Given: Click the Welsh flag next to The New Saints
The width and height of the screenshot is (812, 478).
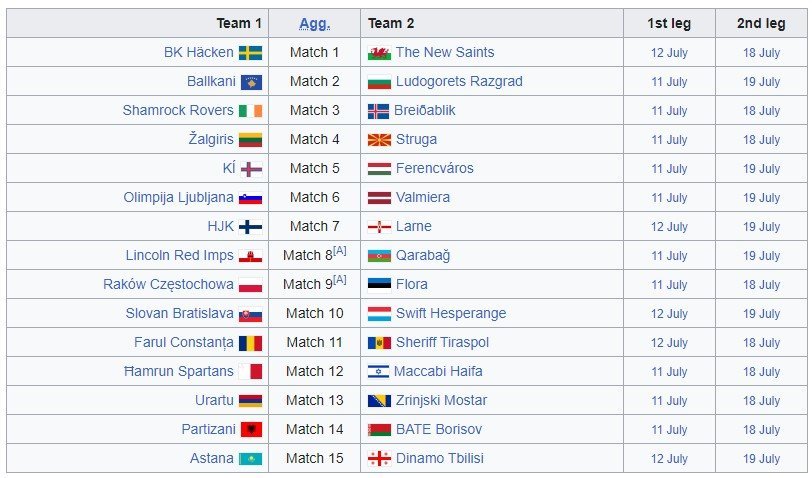Looking at the screenshot, I should pyautogui.click(x=379, y=53).
